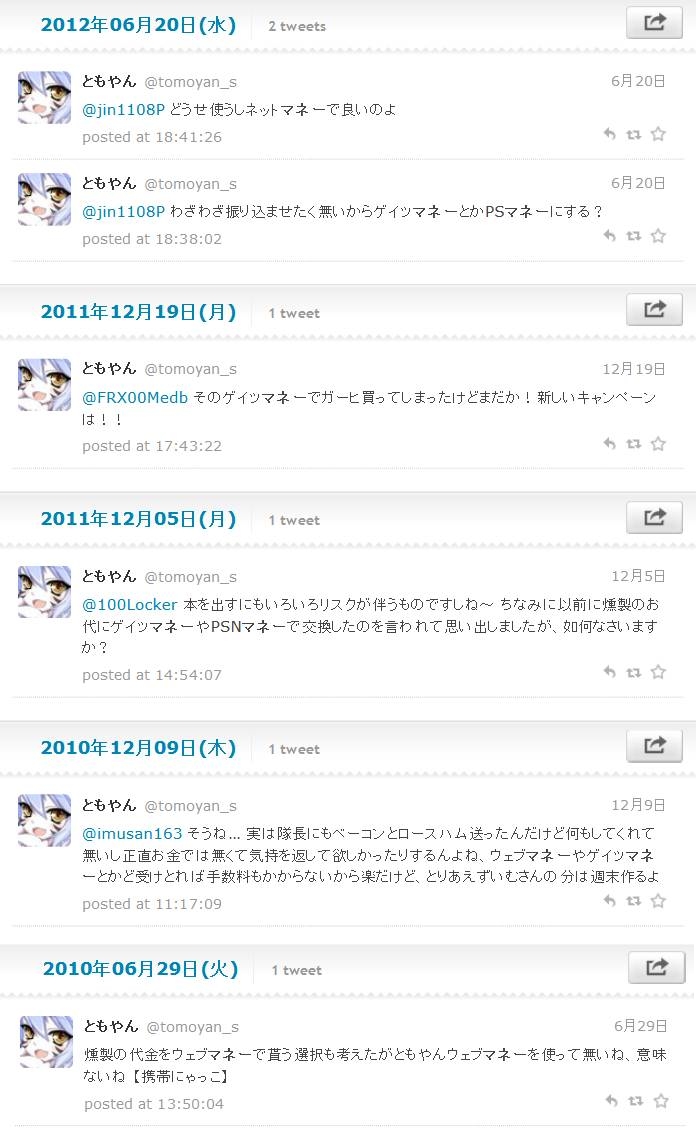Open the @imusan163 mention link
696x1138 pixels.
tap(132, 833)
